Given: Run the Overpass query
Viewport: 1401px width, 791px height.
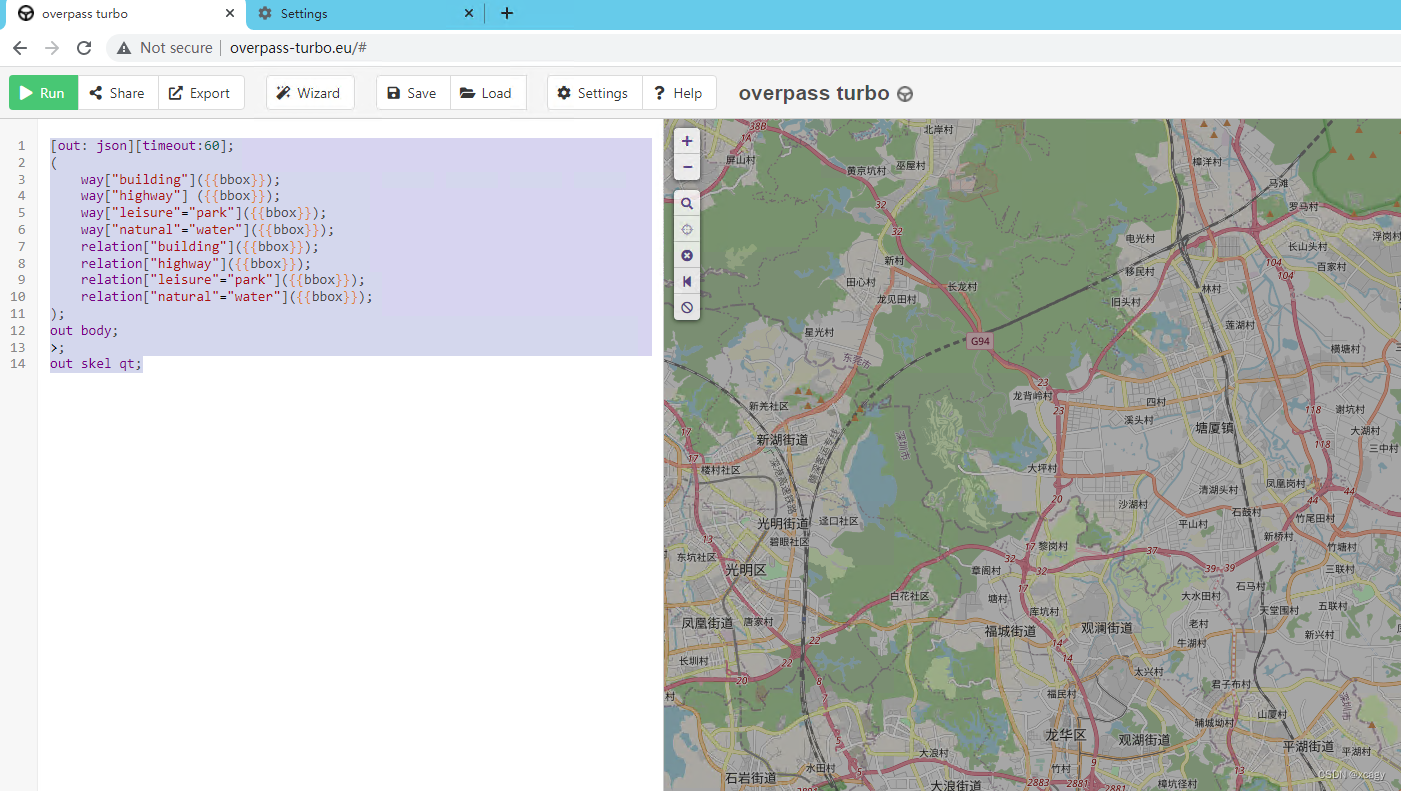Looking at the screenshot, I should [x=43, y=92].
